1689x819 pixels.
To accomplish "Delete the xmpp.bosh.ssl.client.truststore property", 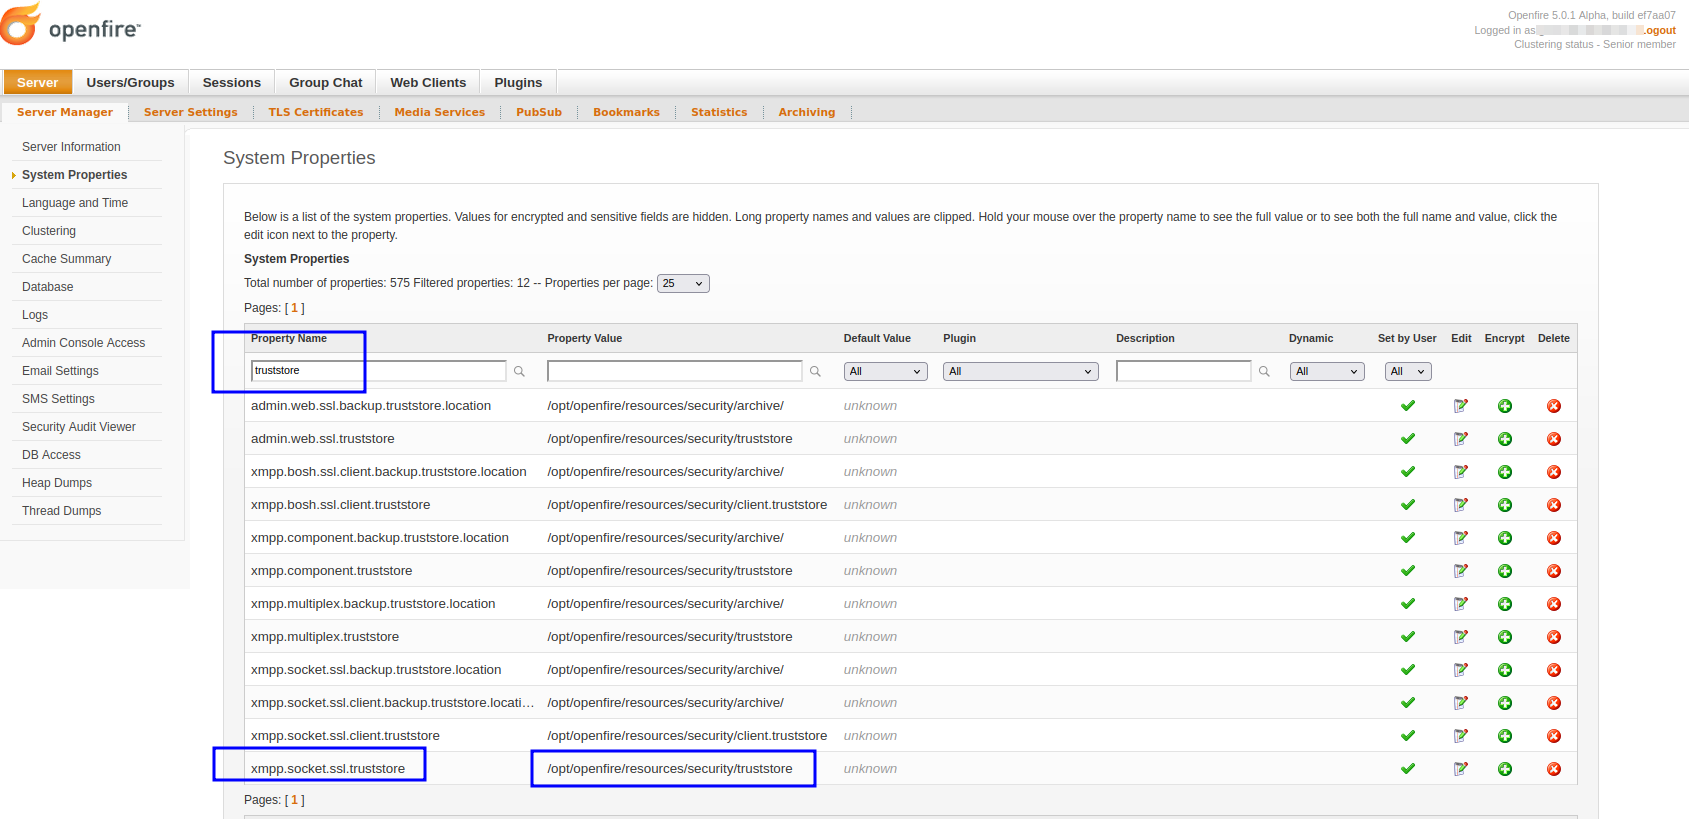I will click(1554, 505).
